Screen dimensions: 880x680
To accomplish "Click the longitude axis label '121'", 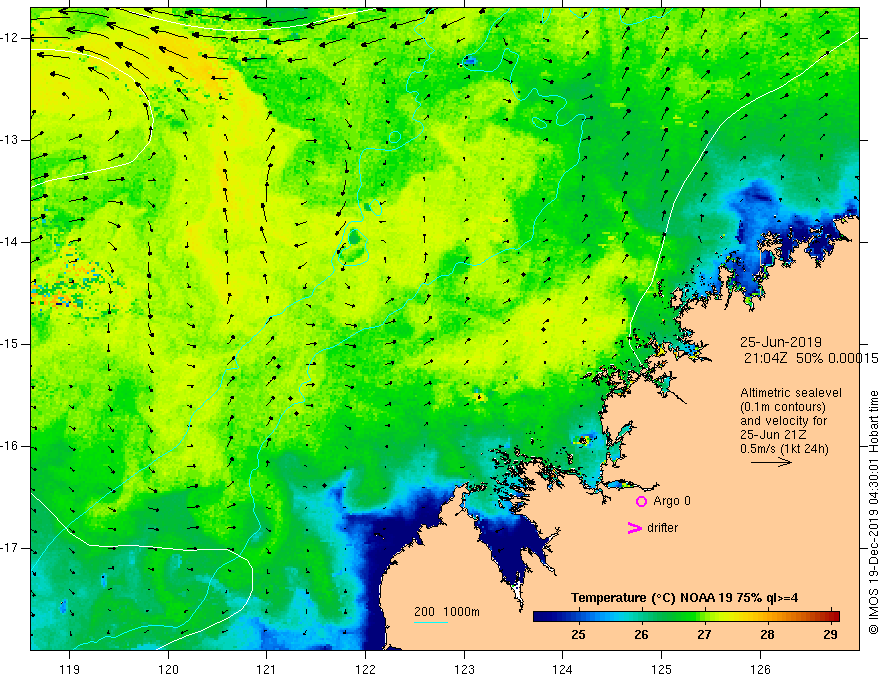I will tap(267, 669).
